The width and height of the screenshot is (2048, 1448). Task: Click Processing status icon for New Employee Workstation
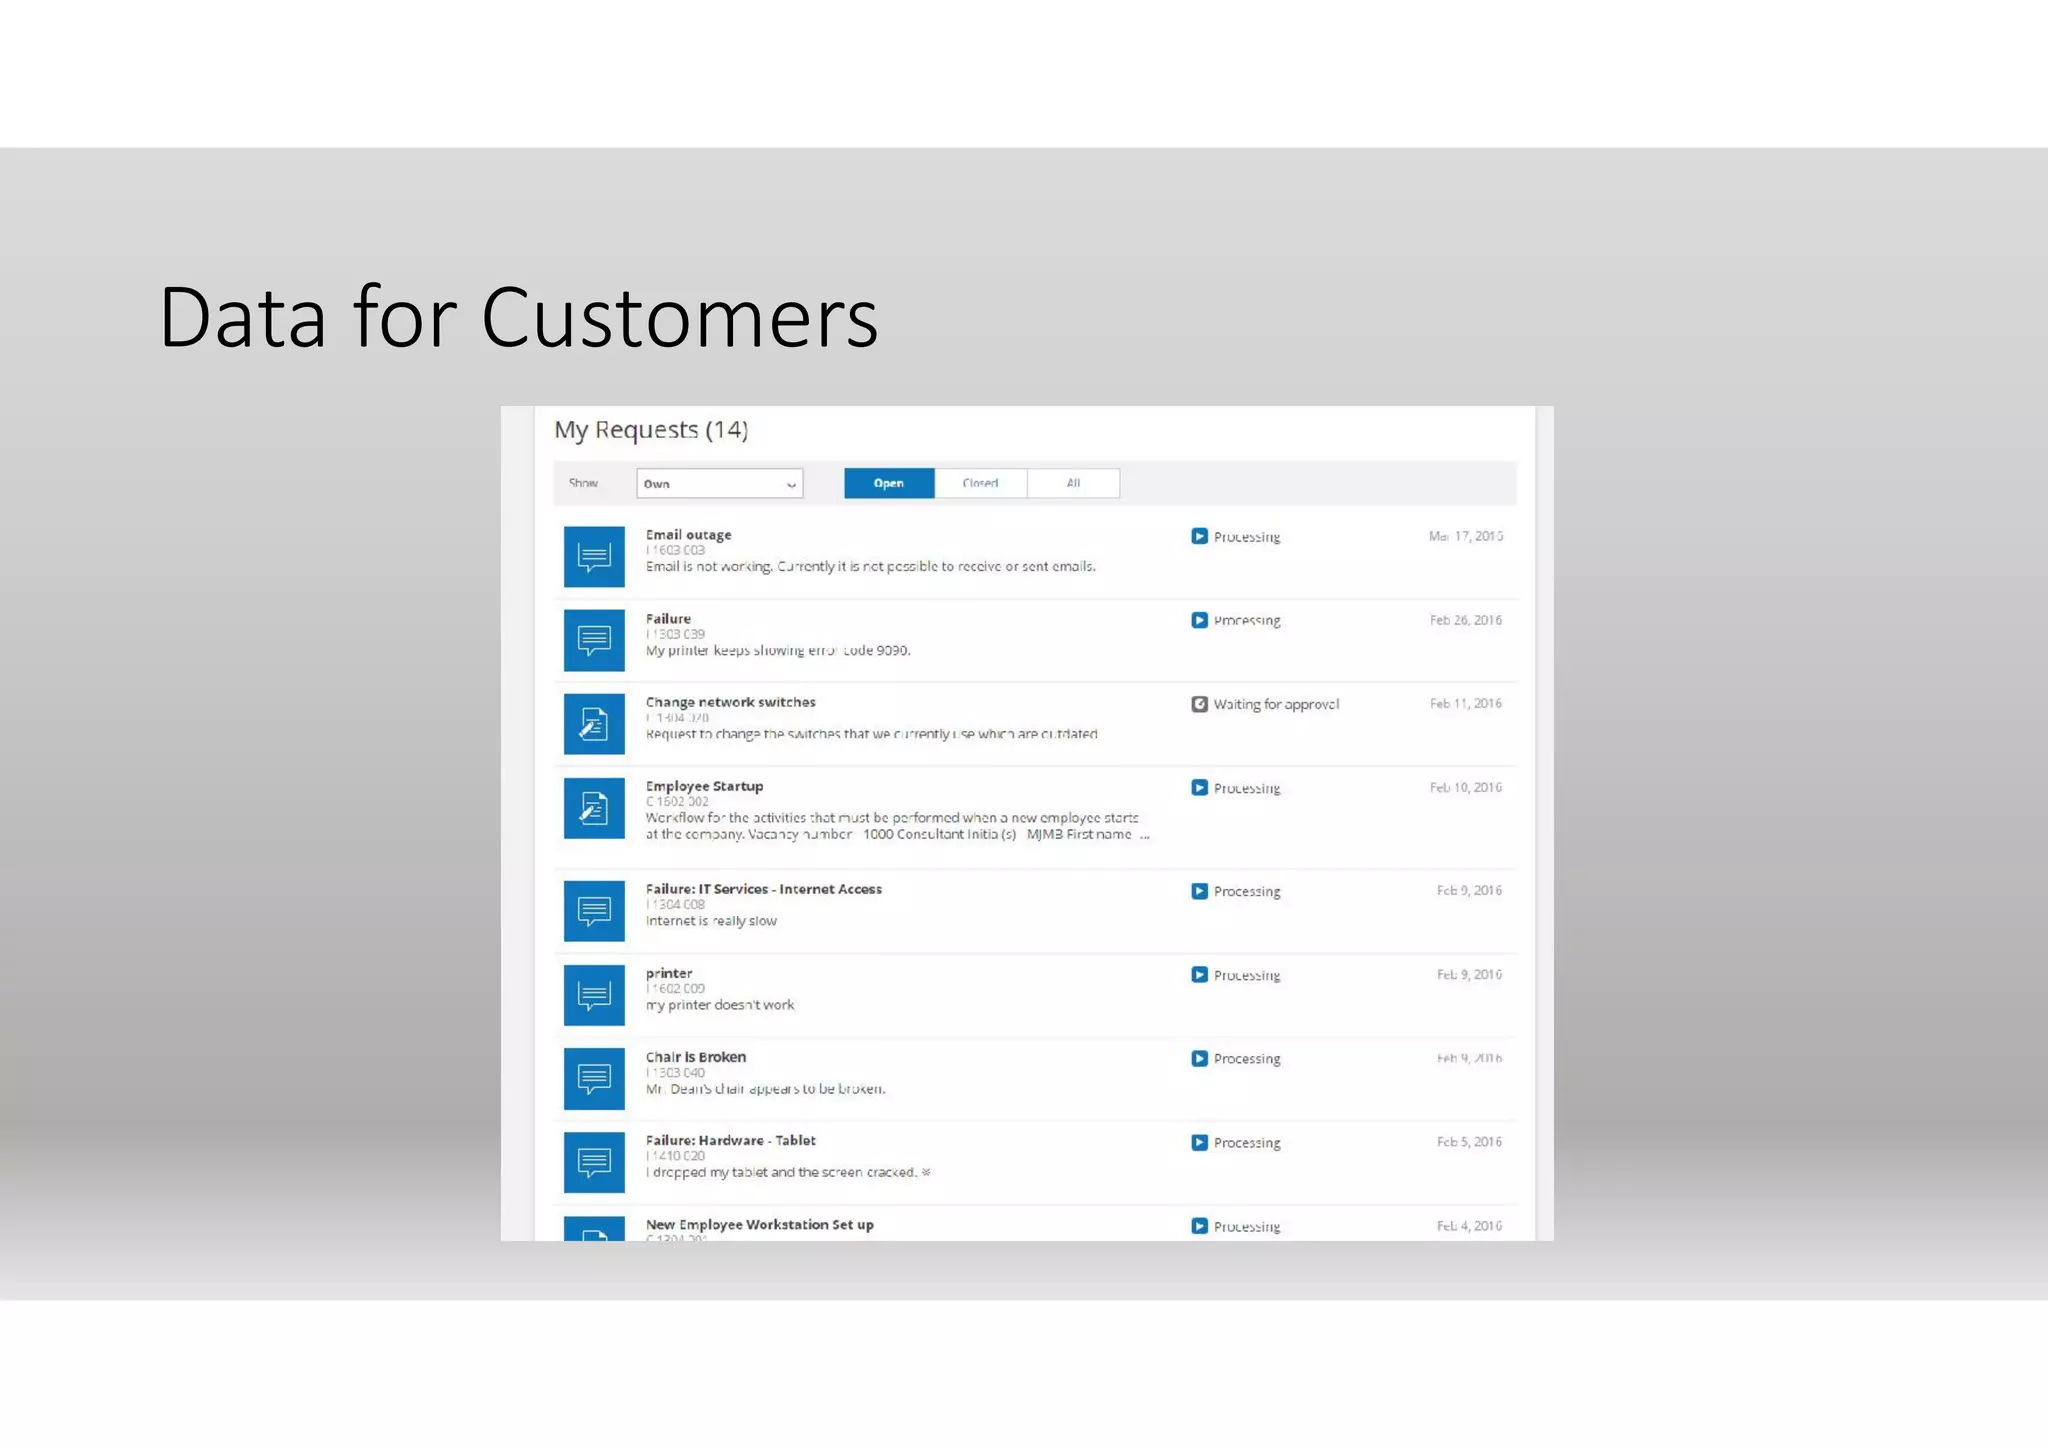(1199, 1226)
